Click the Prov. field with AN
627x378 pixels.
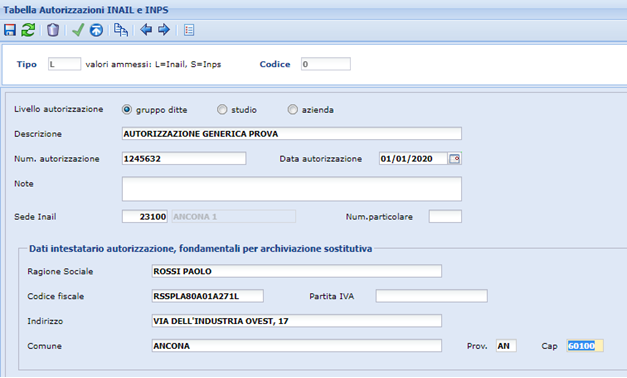click(x=506, y=346)
